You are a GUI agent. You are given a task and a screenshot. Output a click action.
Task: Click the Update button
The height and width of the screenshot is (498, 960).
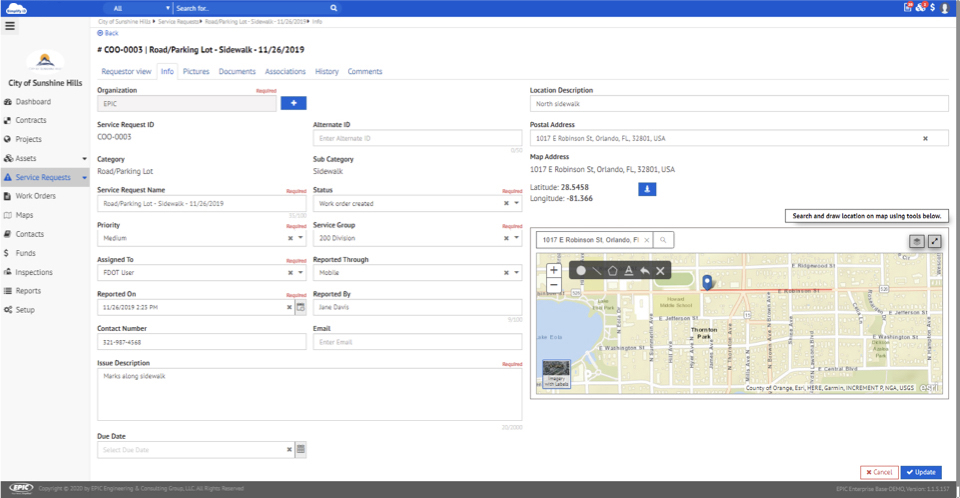[x=921, y=472]
